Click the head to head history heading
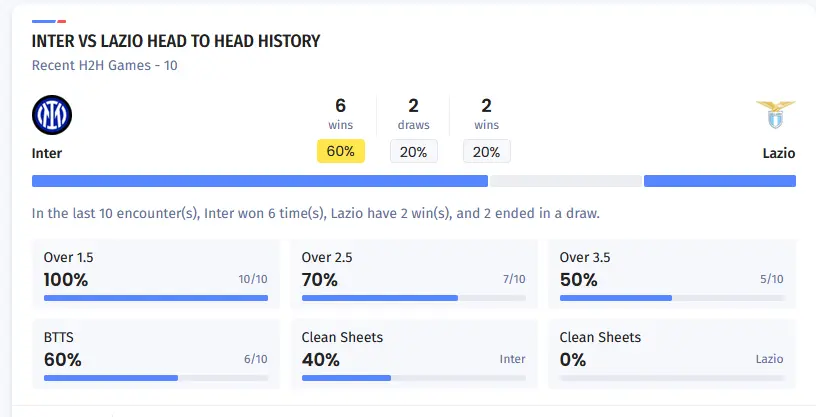The width and height of the screenshot is (816, 417). tap(176, 42)
